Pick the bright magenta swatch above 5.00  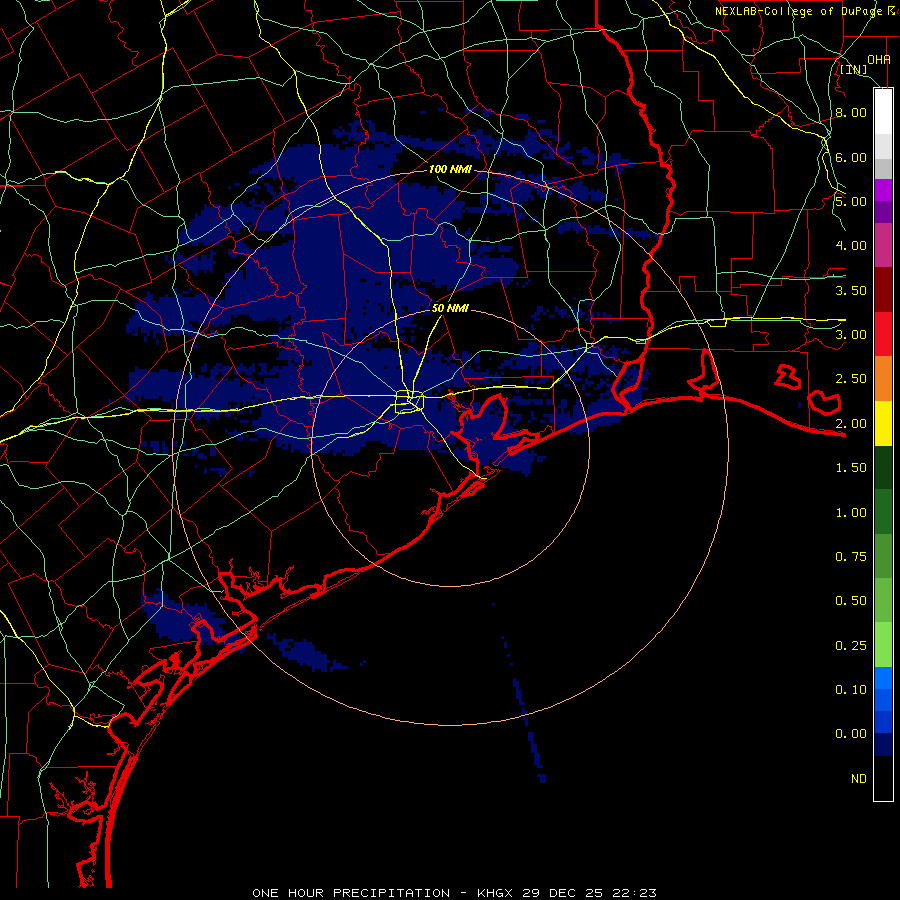883,190
